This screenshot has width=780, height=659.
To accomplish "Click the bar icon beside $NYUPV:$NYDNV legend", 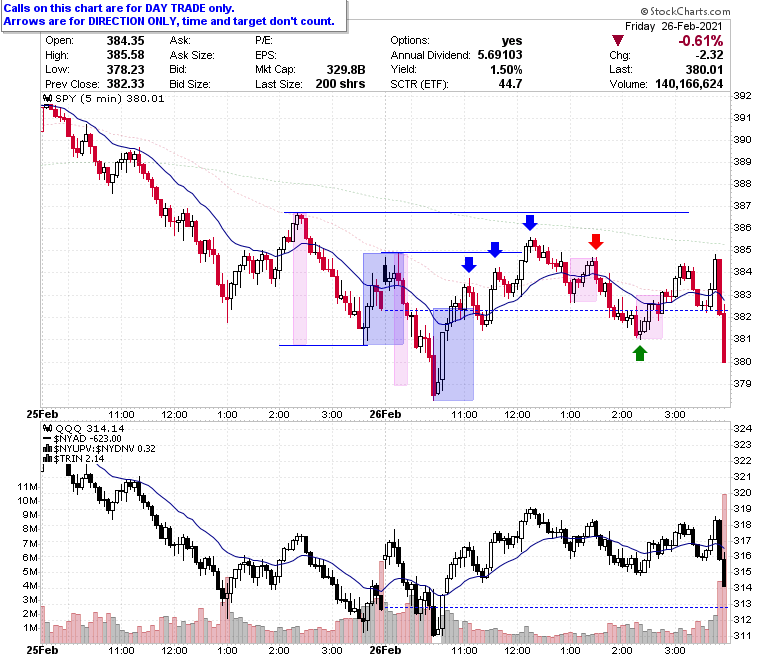I will (x=48, y=449).
